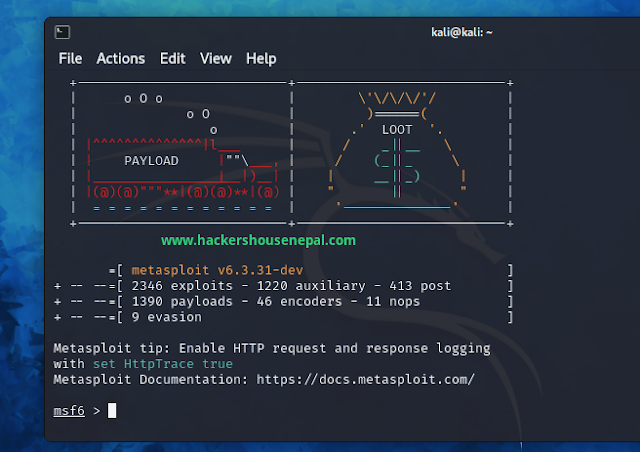Image resolution: width=640 pixels, height=452 pixels.
Task: Open the View menu
Action: (216, 59)
